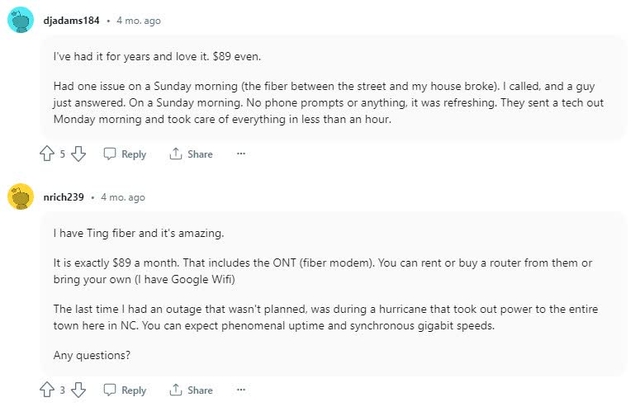Image resolution: width=640 pixels, height=407 pixels.
Task: Open more options on nrich239's comment
Action: coord(241,390)
